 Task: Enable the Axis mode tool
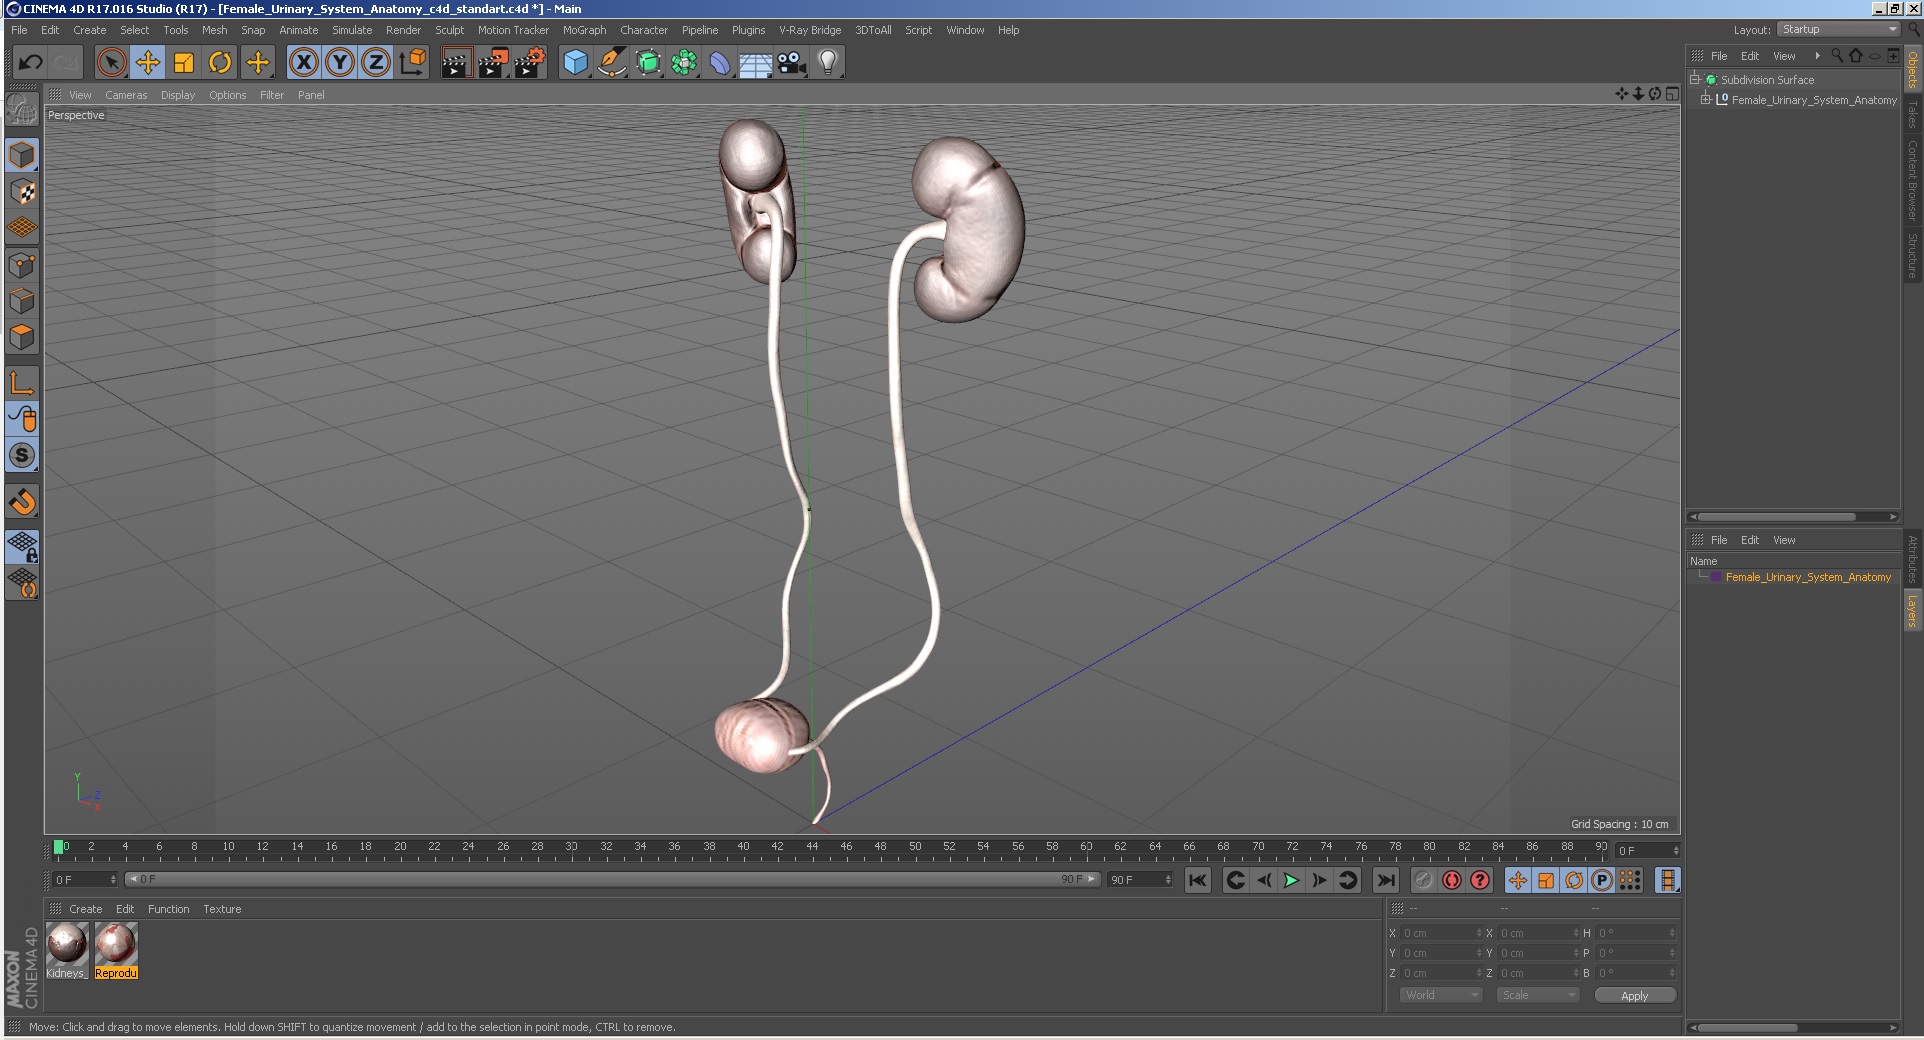(22, 382)
